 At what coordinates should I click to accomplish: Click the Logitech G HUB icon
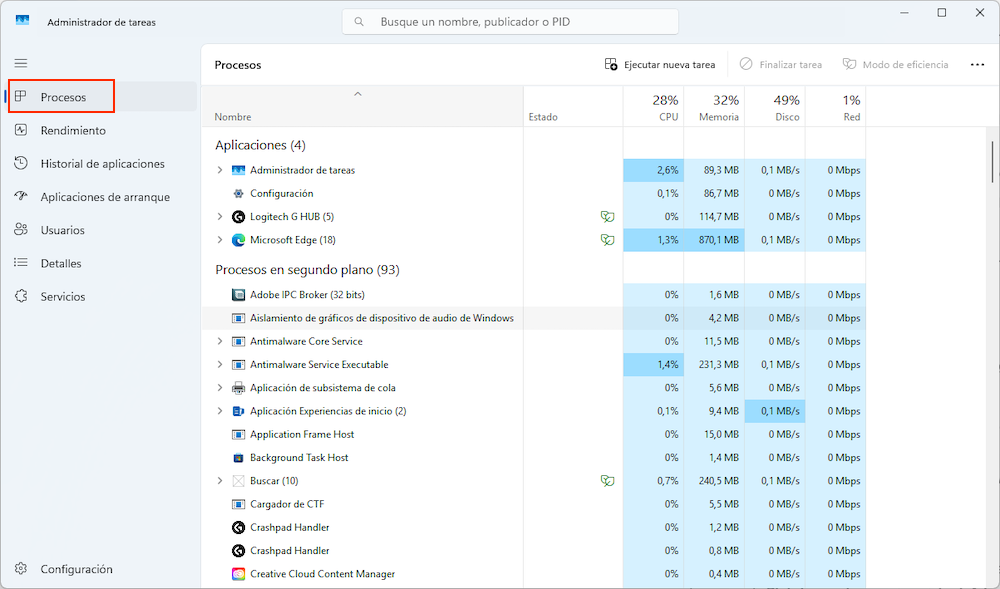(x=239, y=217)
